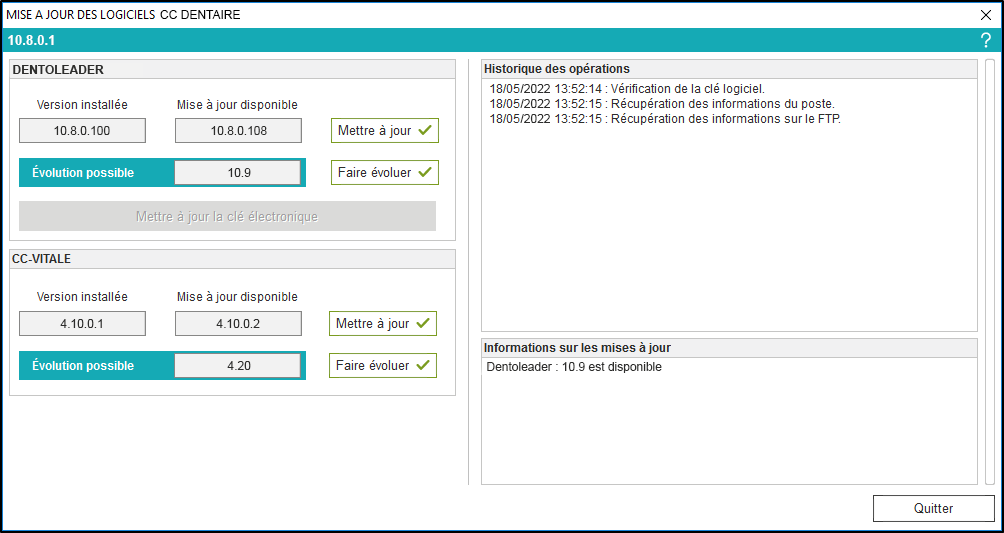Image resolution: width=1004 pixels, height=533 pixels.
Task: Click 'Historique des opérations' header
Action: point(729,69)
